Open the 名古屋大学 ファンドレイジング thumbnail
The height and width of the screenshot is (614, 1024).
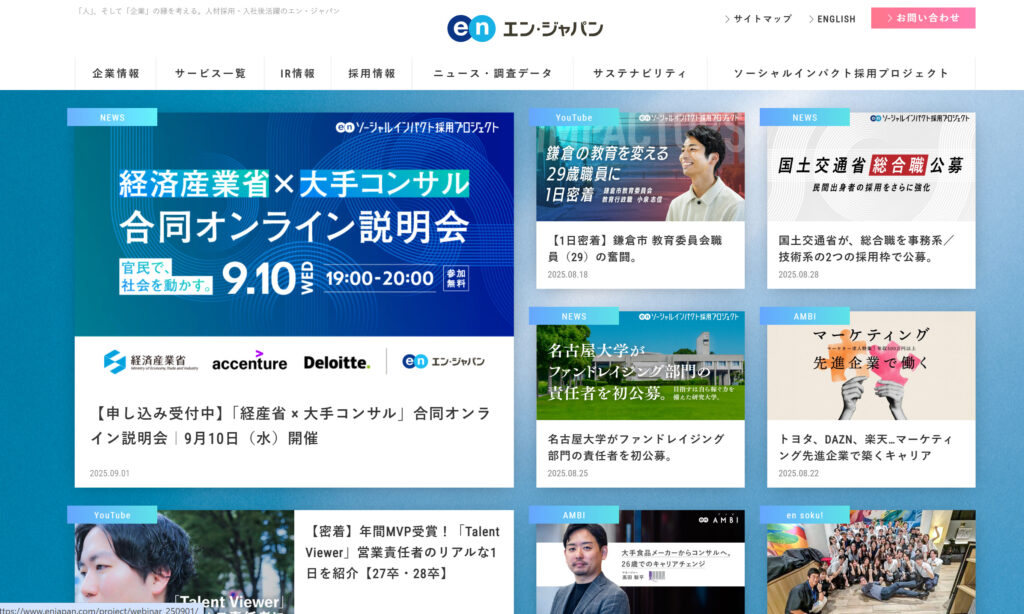[640, 366]
